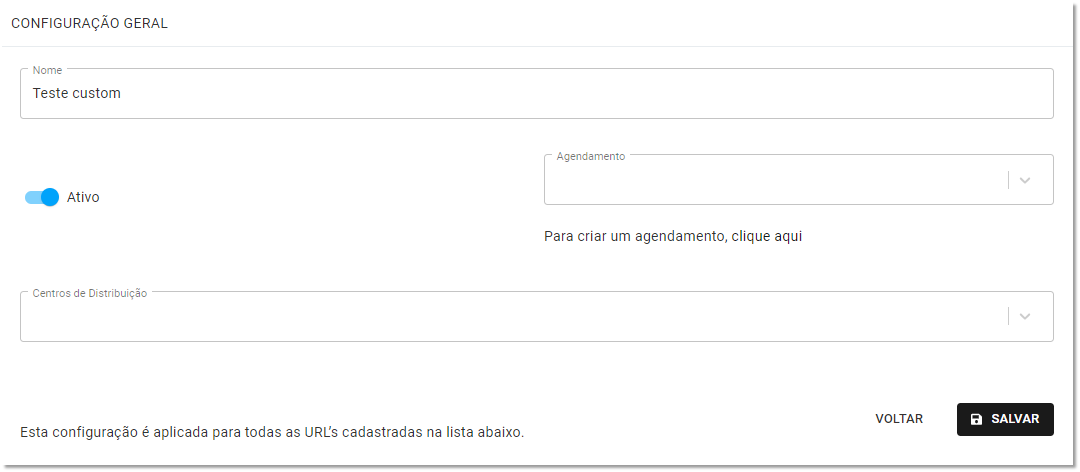Click the Nome field label
1080x472 pixels.
tap(47, 70)
